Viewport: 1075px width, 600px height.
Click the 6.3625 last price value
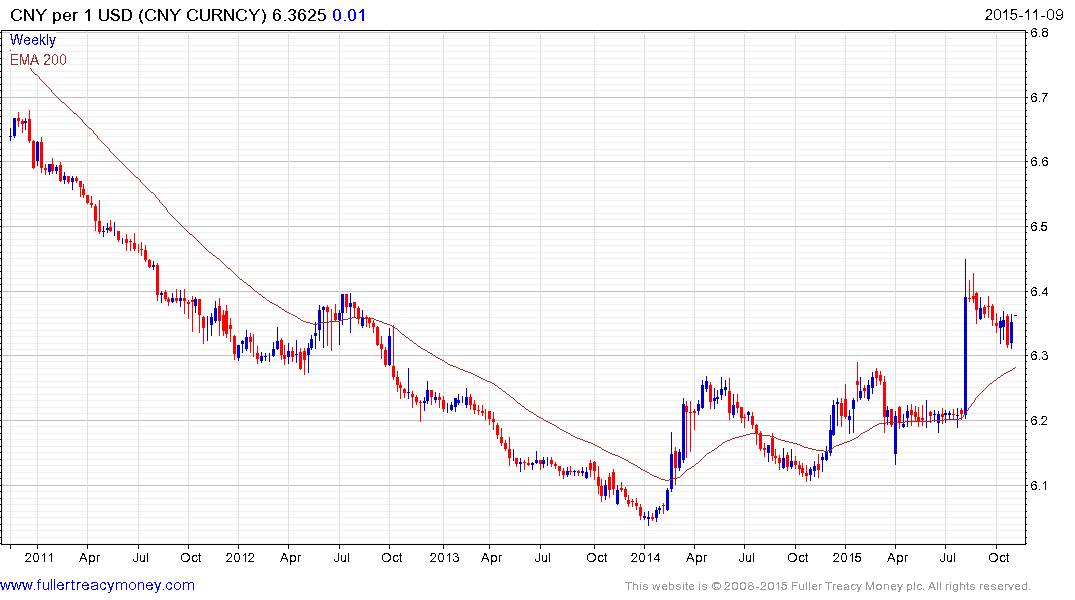pyautogui.click(x=299, y=13)
